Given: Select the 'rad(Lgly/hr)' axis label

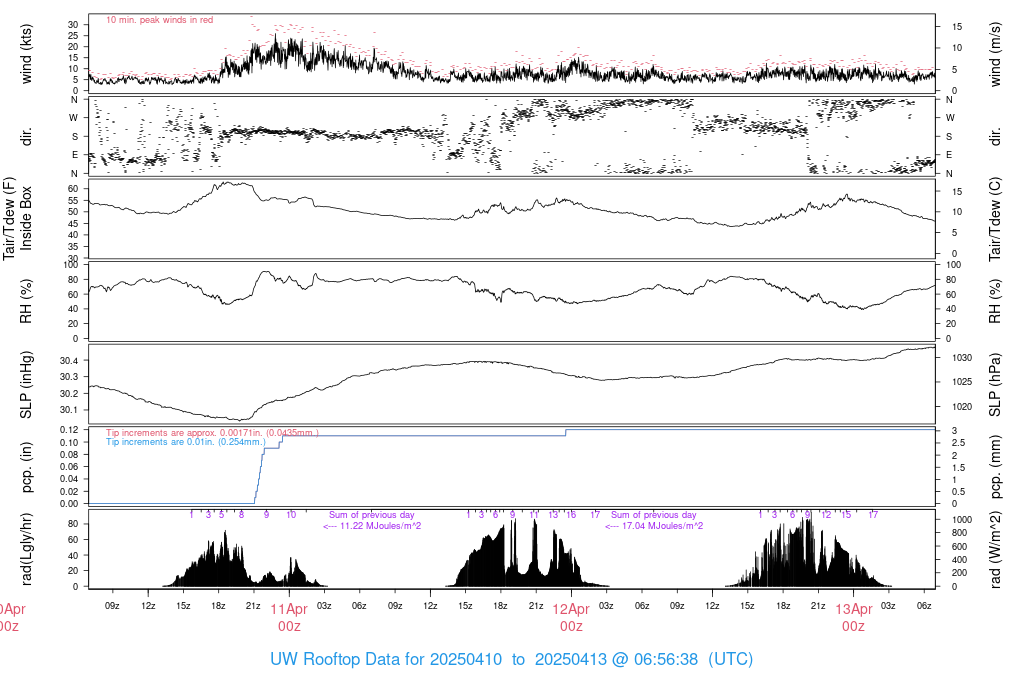Looking at the screenshot, I should 26,549.
